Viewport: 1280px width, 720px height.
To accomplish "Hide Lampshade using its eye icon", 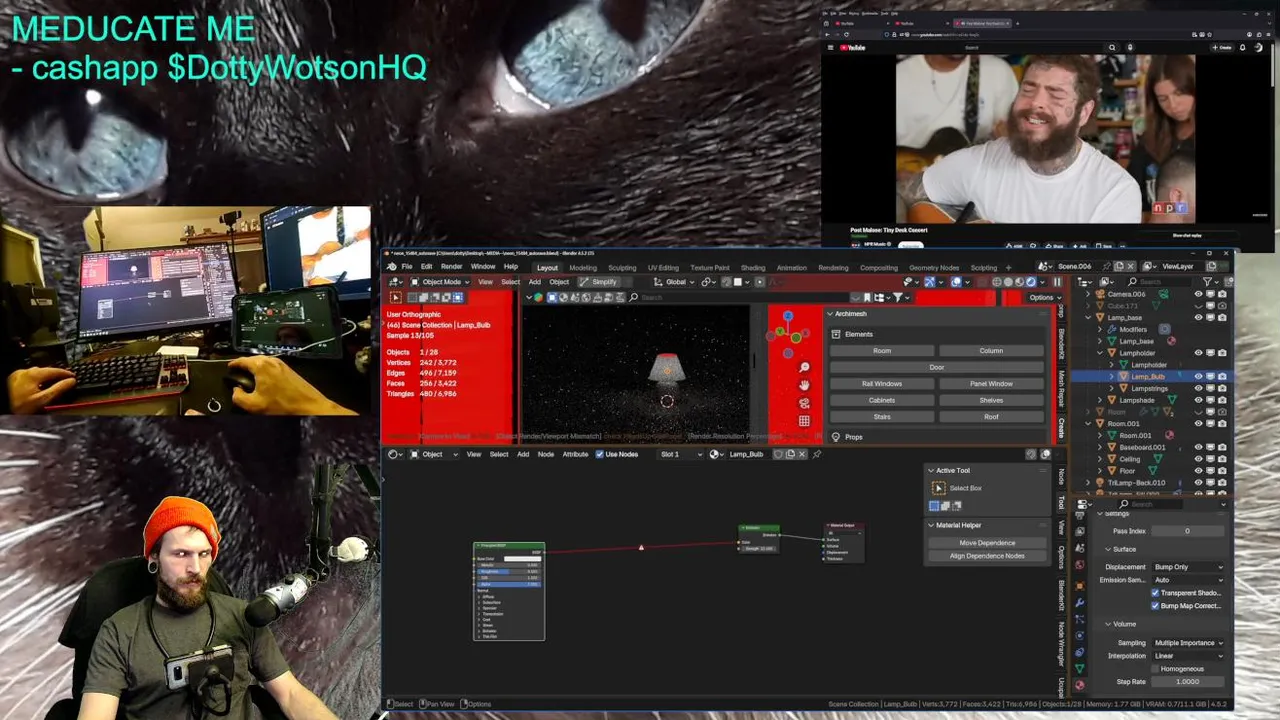I will click(x=1198, y=400).
